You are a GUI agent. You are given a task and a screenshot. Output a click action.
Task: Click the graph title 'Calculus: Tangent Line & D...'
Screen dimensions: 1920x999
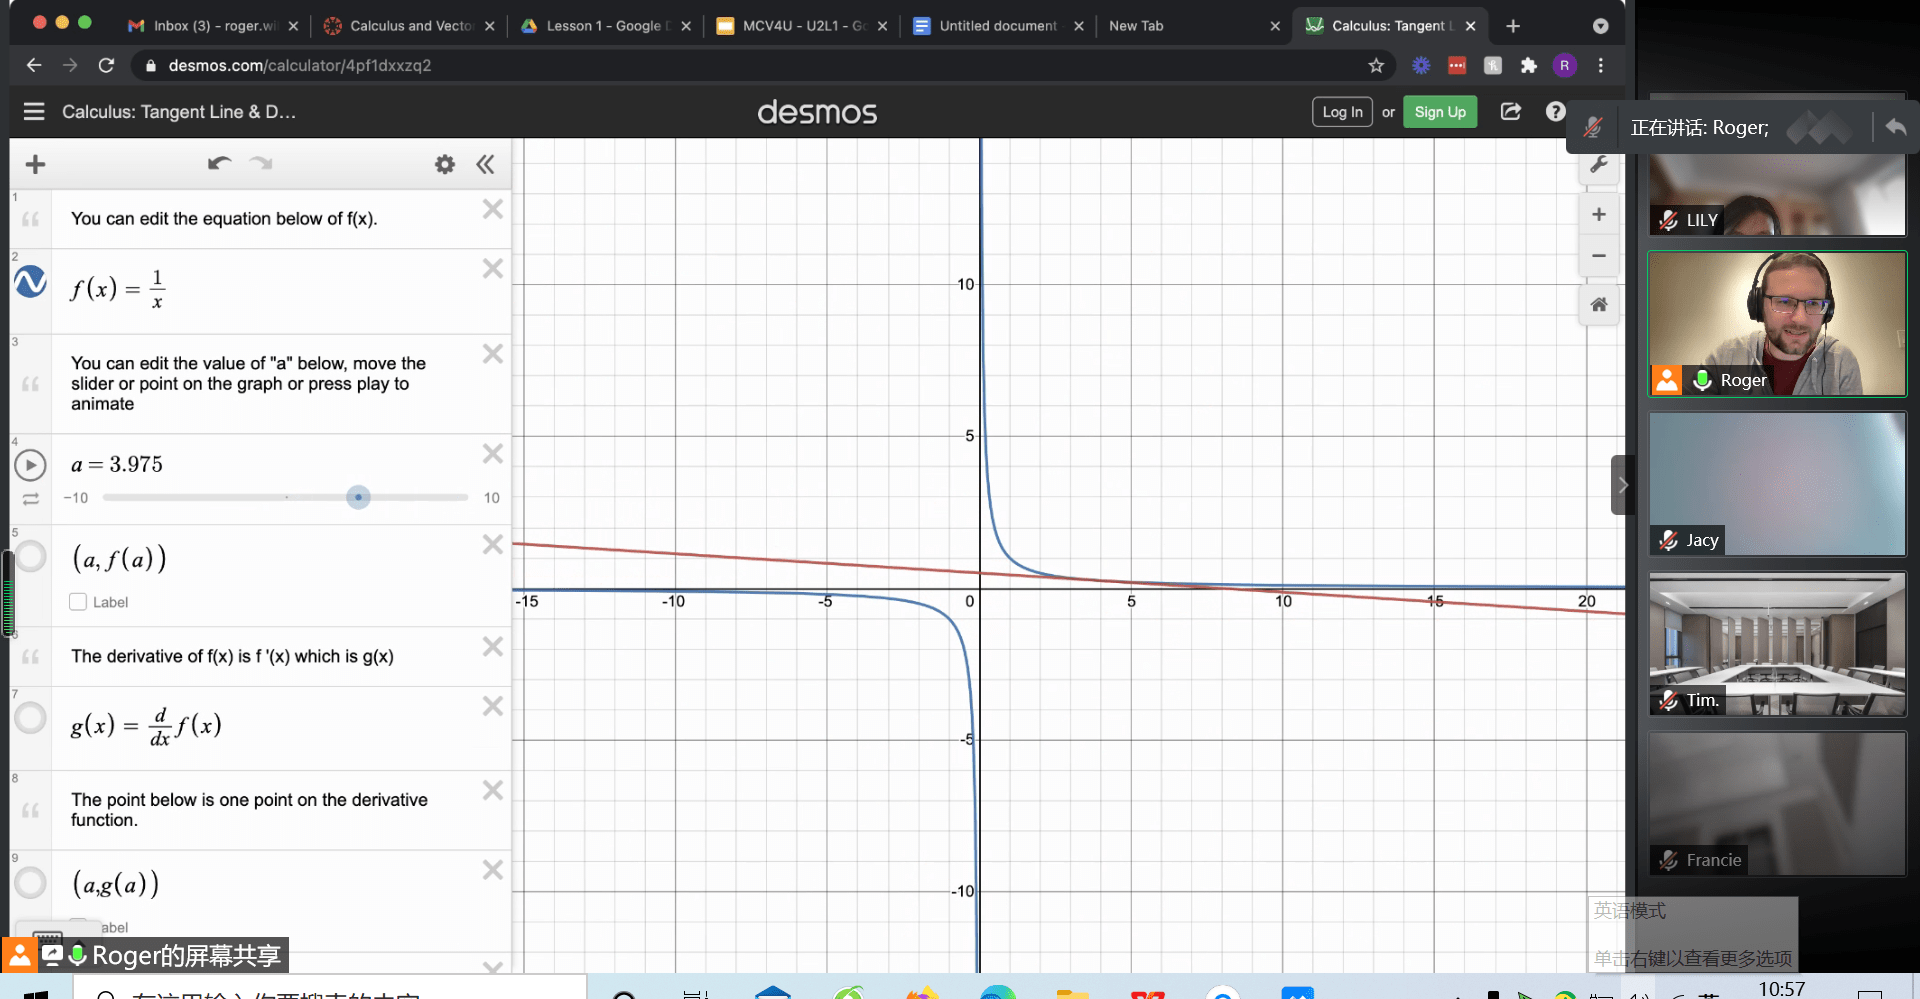click(179, 112)
